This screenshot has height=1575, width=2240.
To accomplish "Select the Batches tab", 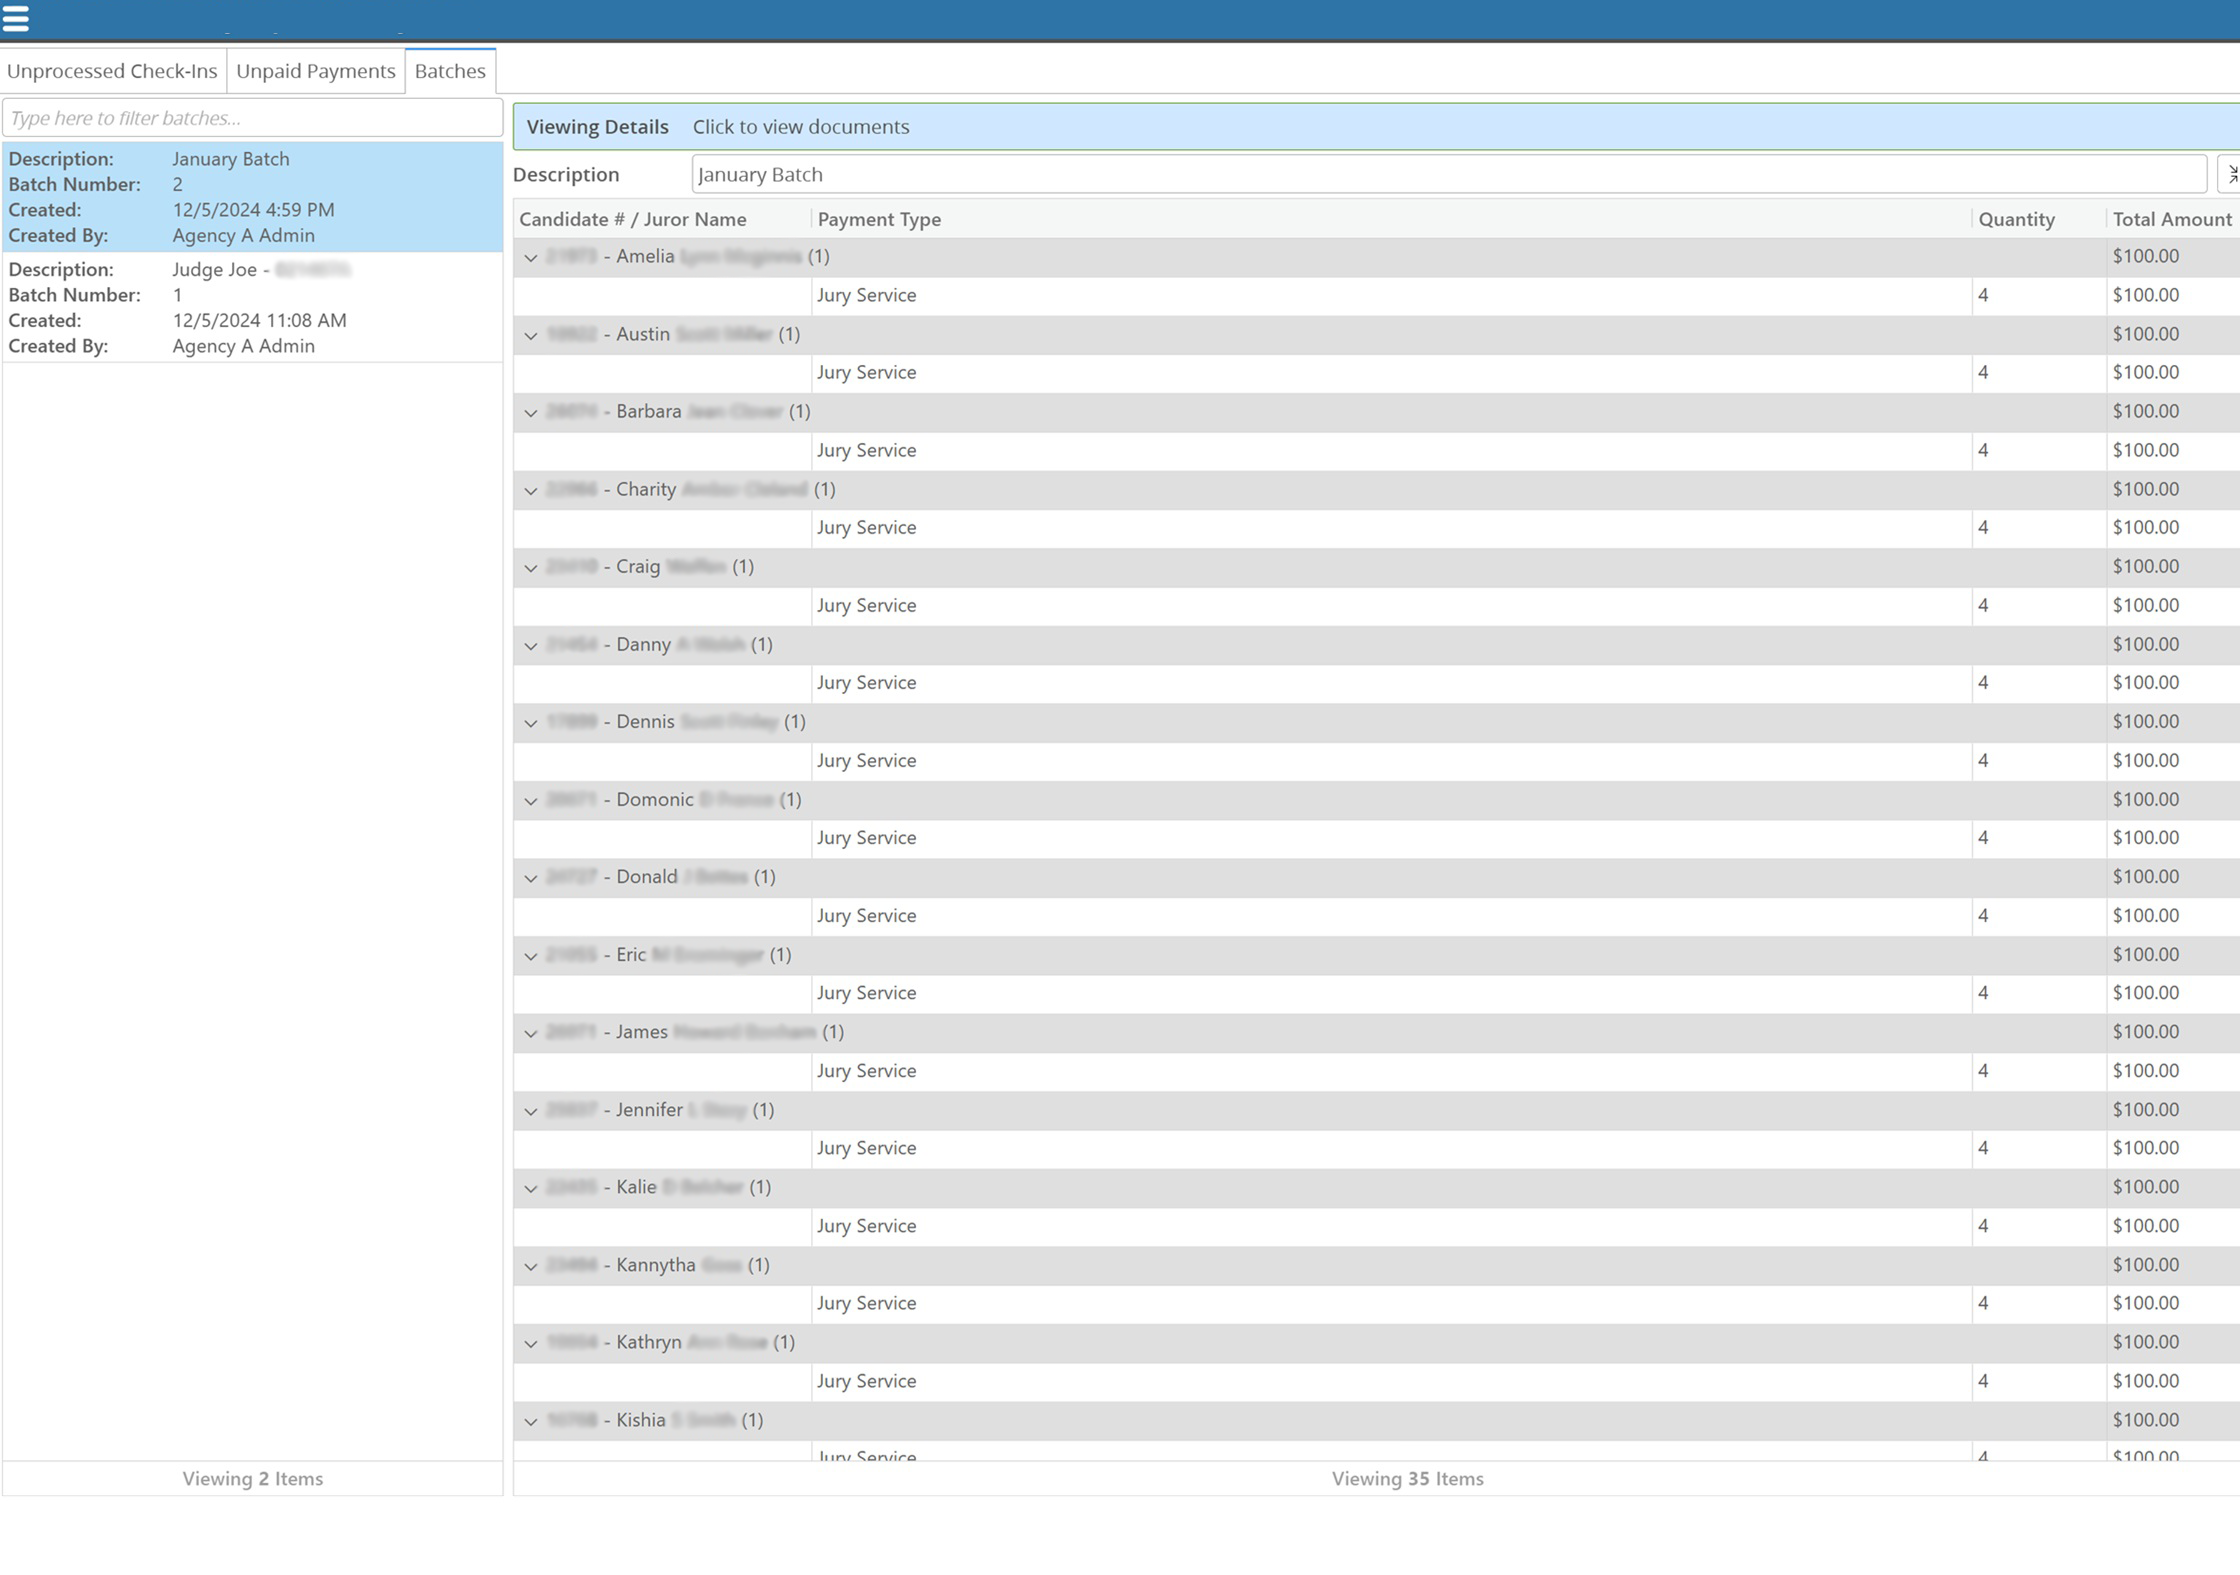I will click(450, 71).
